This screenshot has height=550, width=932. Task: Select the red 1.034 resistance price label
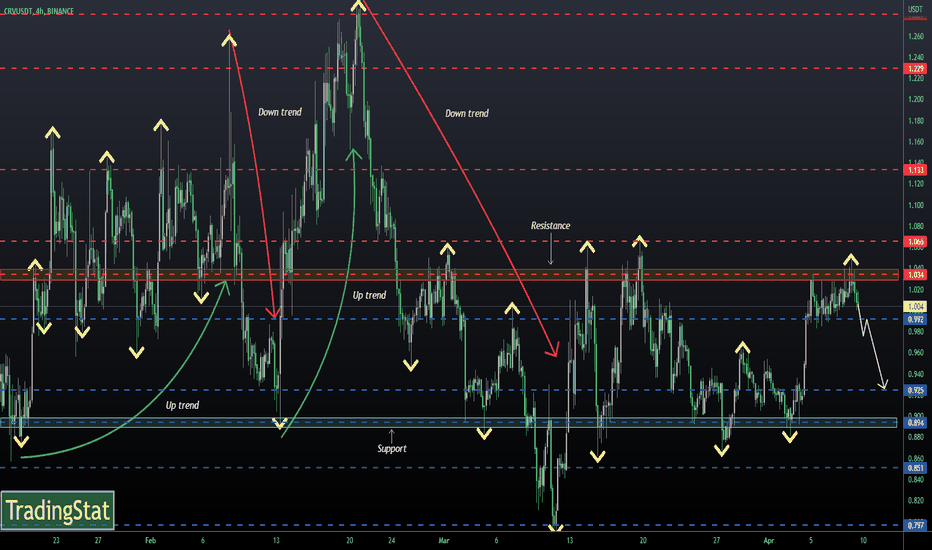(915, 275)
